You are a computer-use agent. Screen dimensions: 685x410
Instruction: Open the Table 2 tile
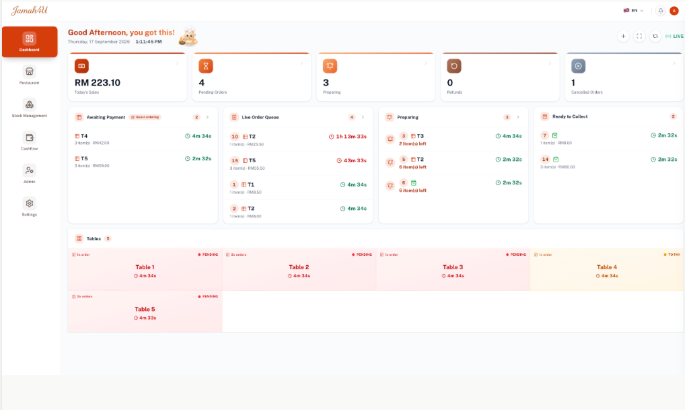coord(299,270)
